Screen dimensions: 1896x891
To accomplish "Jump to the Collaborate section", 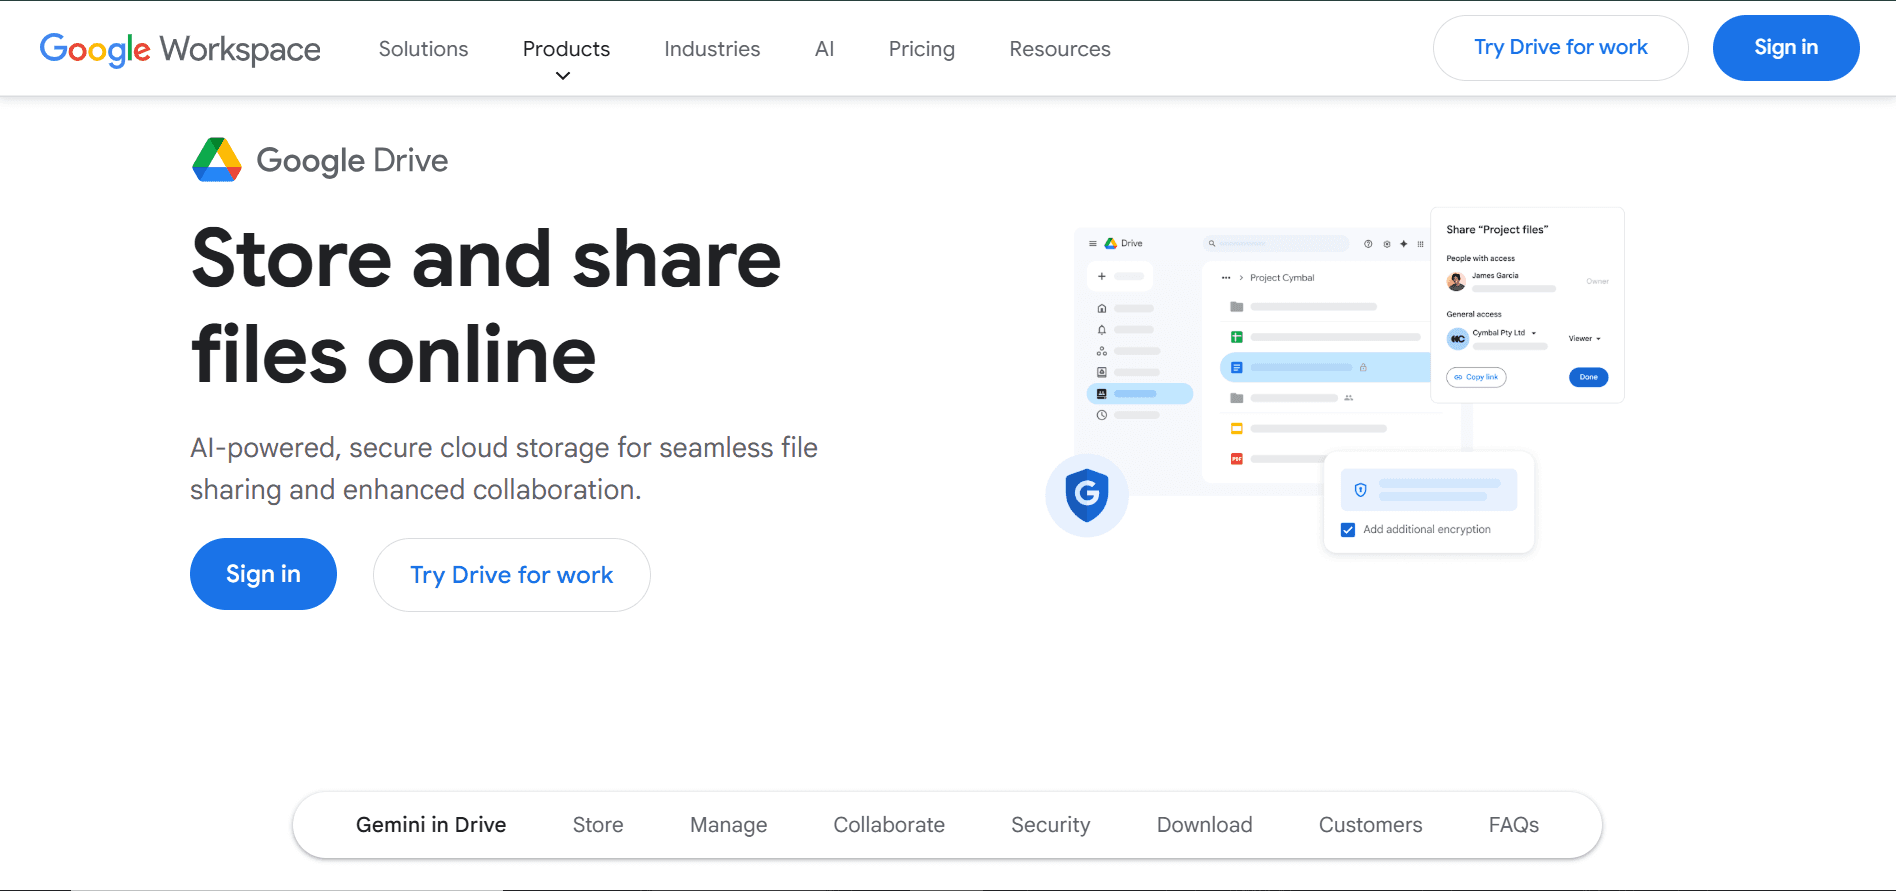I will click(889, 825).
